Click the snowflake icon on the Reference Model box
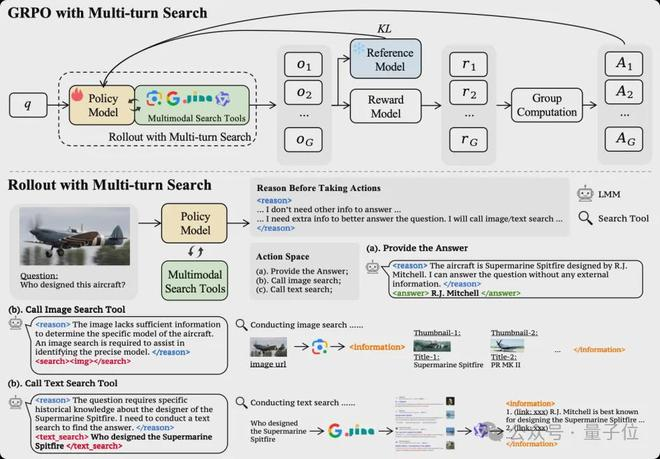This screenshot has width=660, height=459. pyautogui.click(x=359, y=48)
